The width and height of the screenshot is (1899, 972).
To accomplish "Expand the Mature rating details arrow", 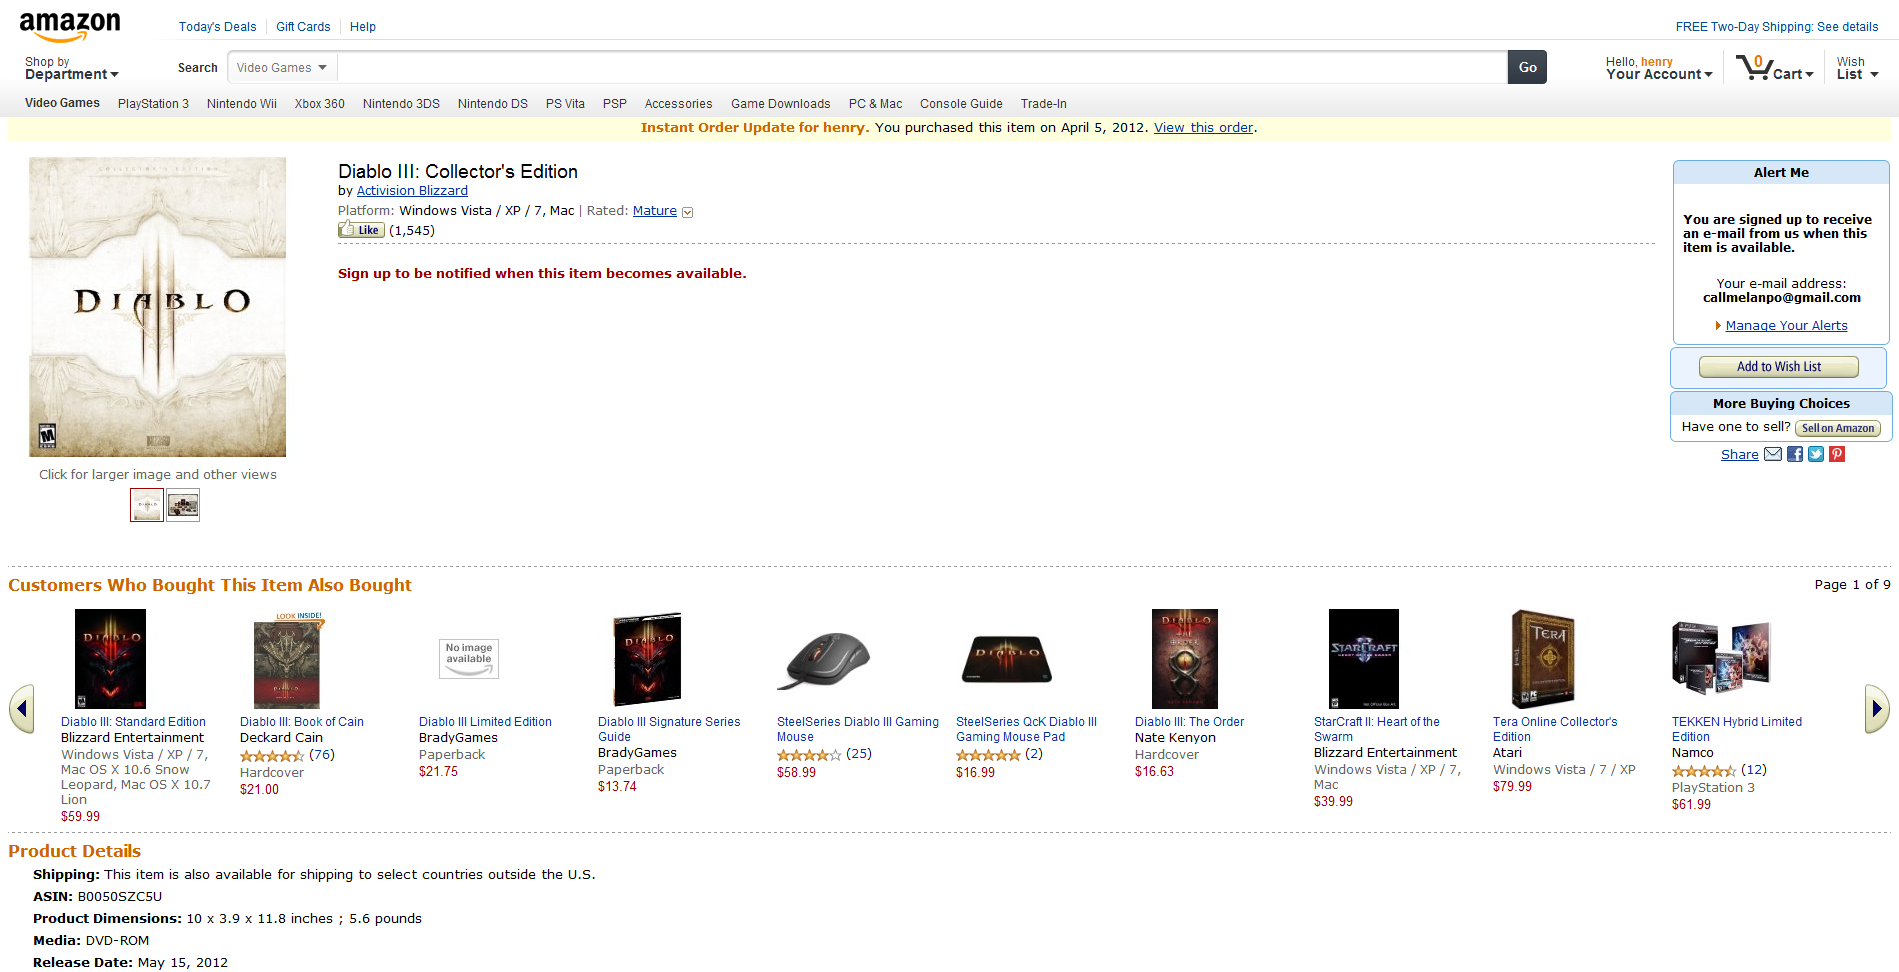I will click(x=687, y=212).
